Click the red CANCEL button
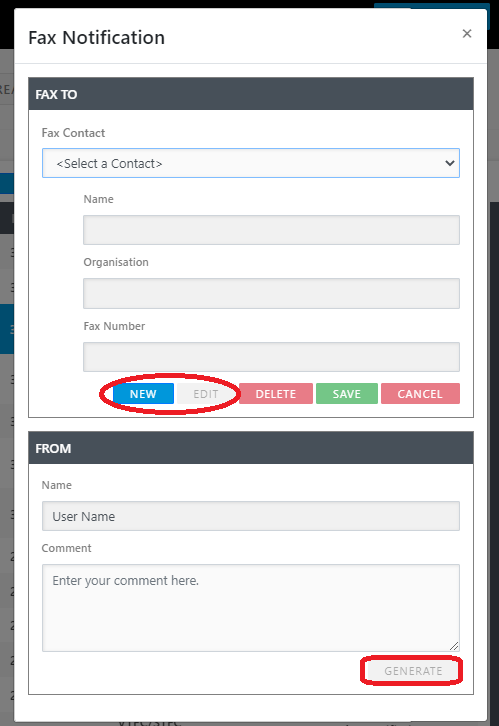Image resolution: width=499 pixels, height=726 pixels. (x=420, y=394)
